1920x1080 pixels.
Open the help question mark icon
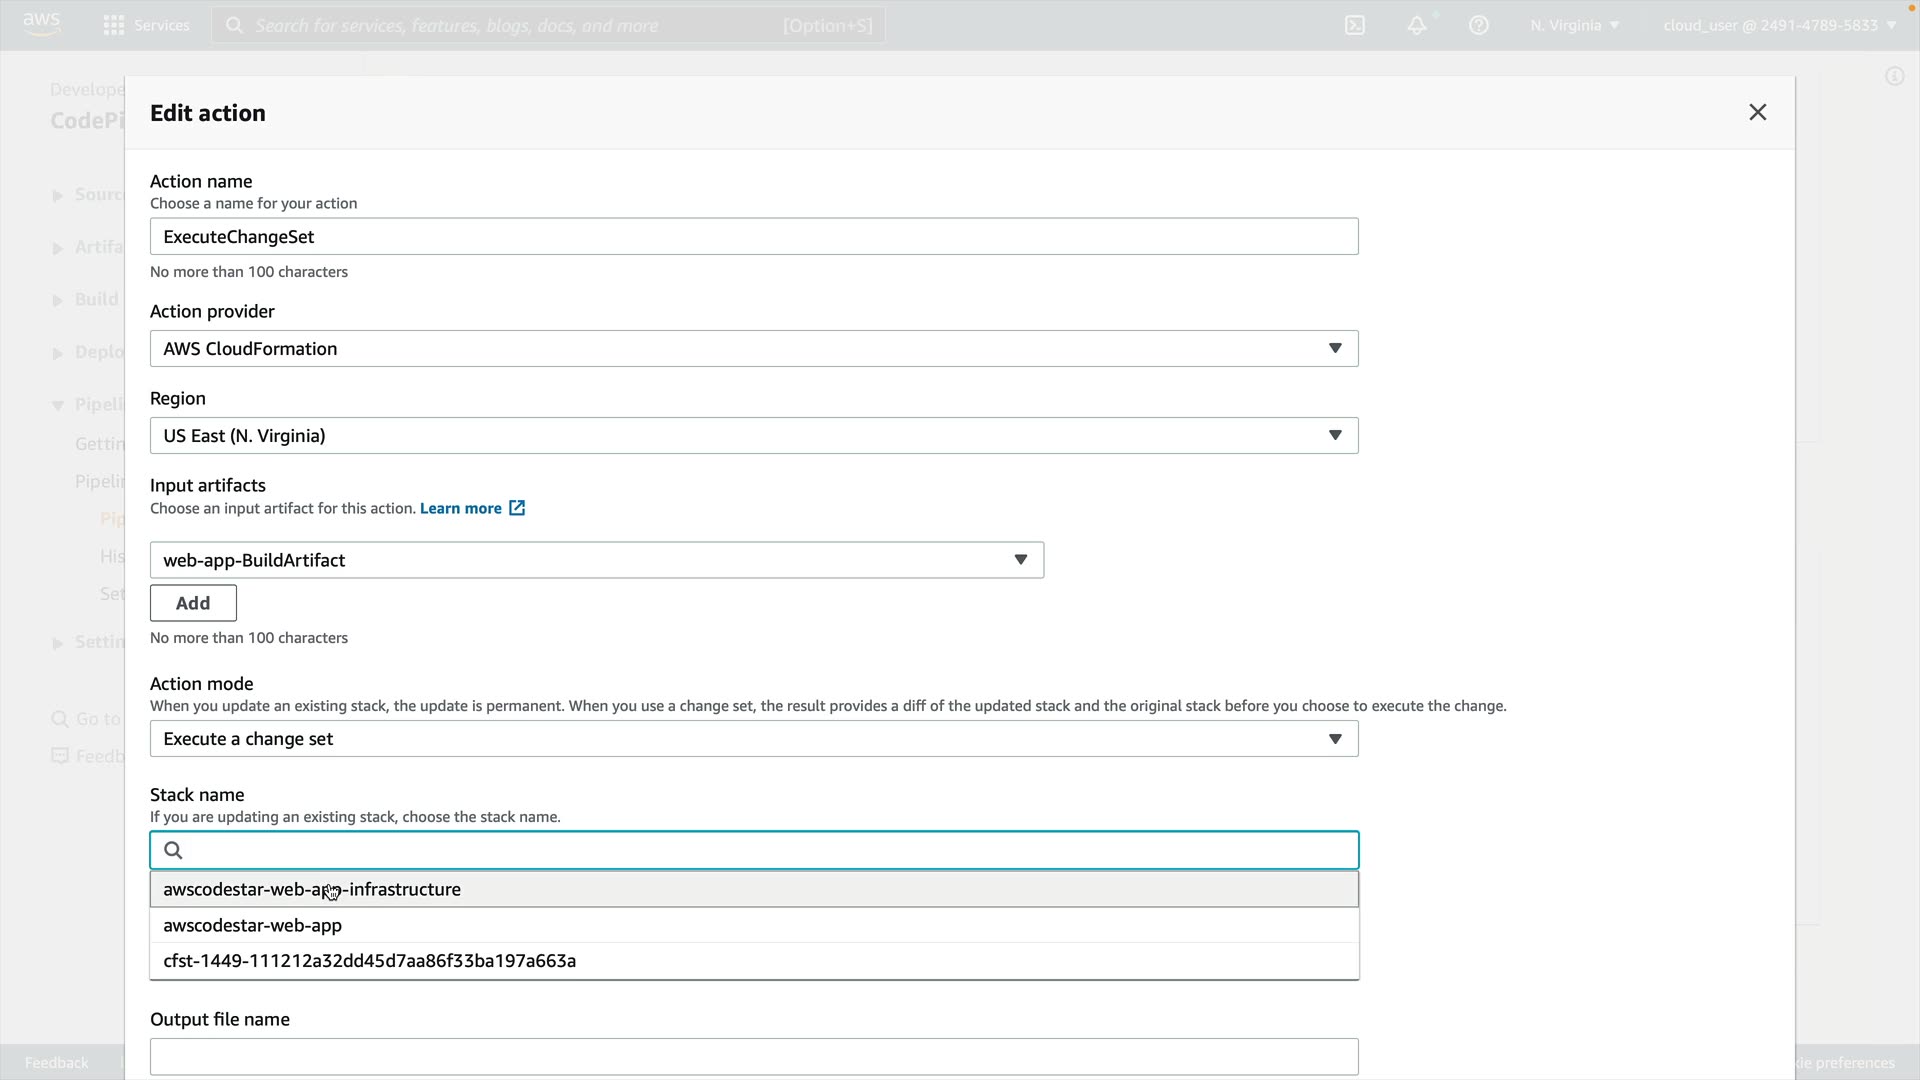pyautogui.click(x=1479, y=25)
